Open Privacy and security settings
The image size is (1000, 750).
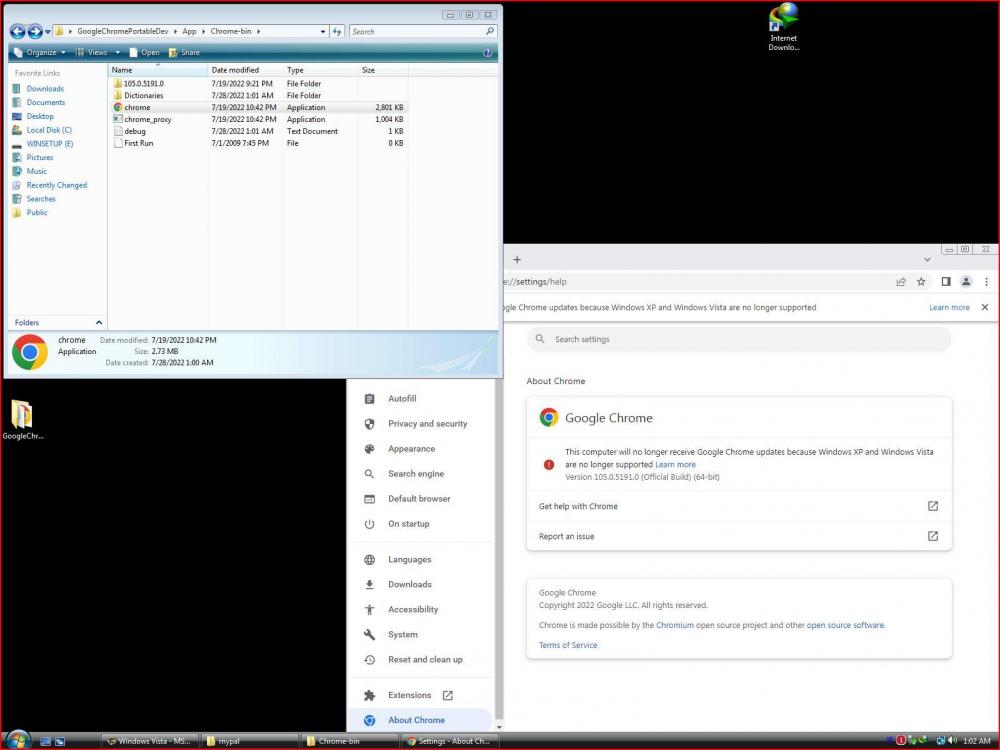coord(427,424)
